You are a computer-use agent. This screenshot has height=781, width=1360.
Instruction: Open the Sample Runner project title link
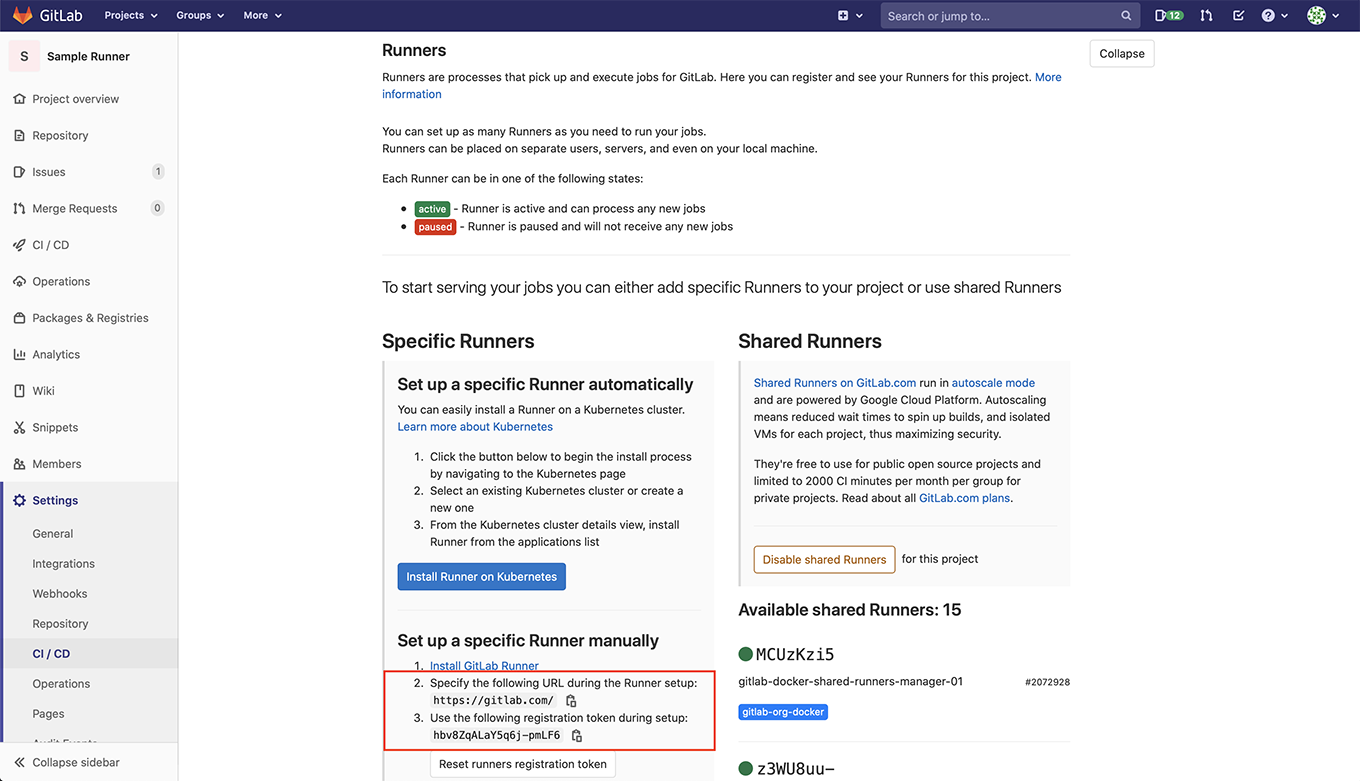click(89, 57)
